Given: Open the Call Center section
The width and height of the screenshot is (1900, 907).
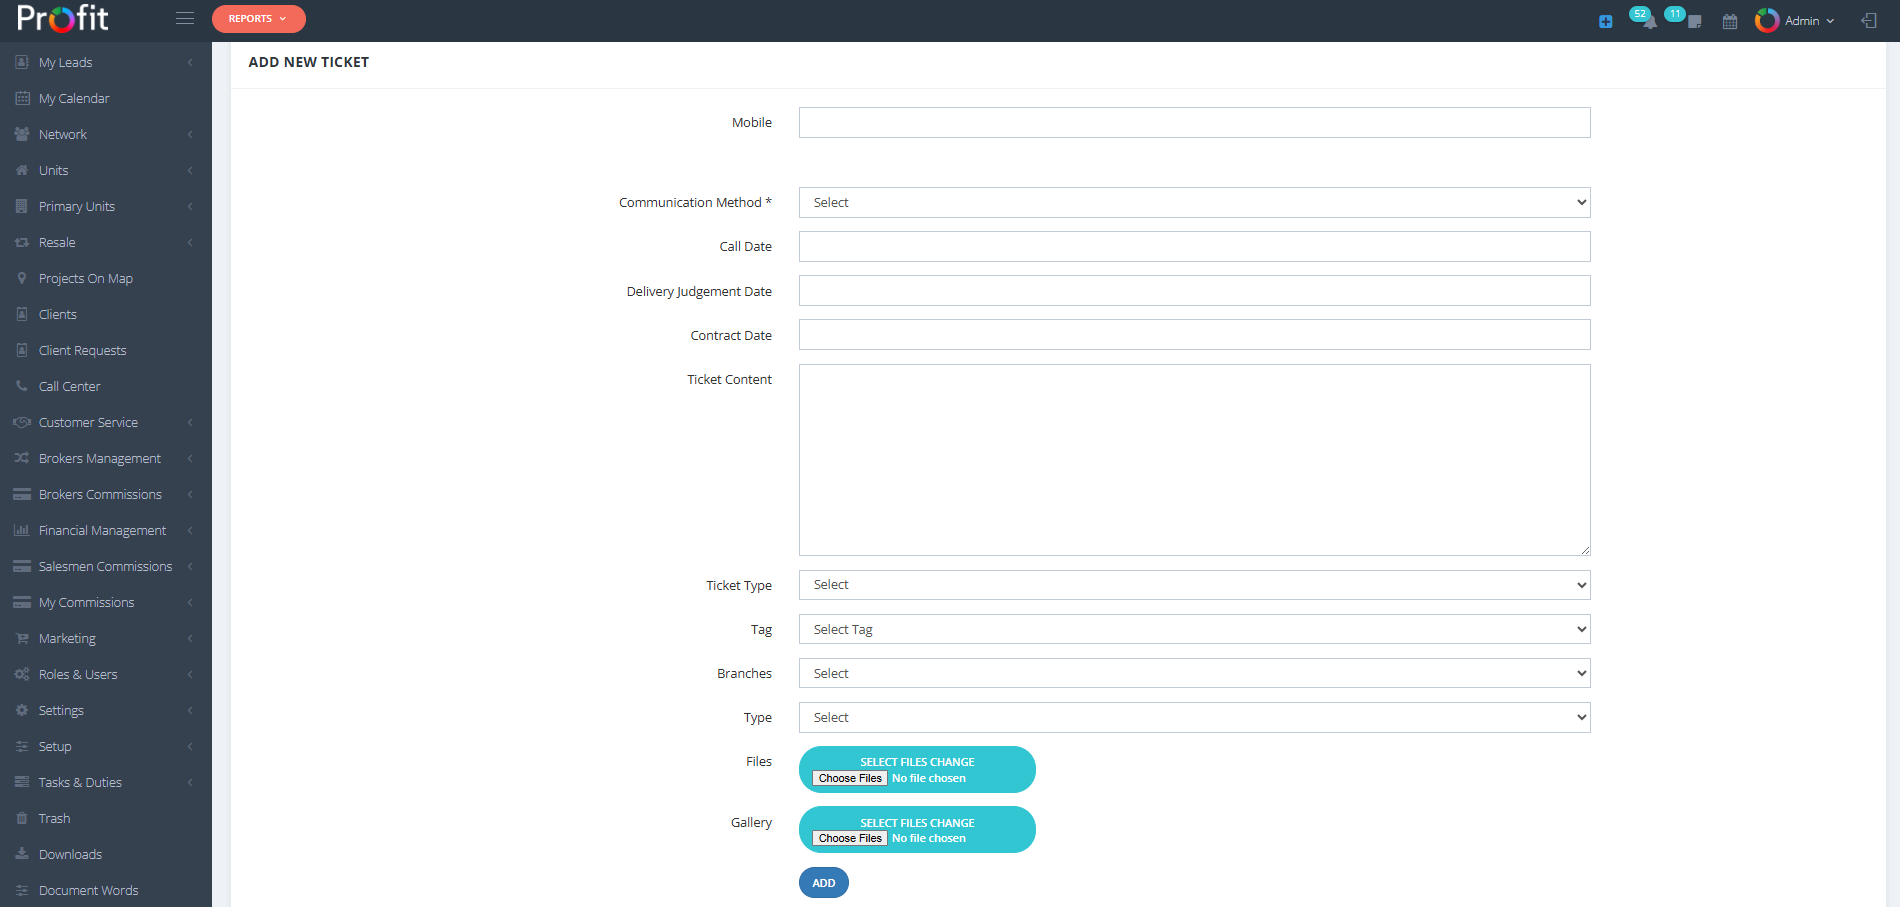Looking at the screenshot, I should 69,386.
